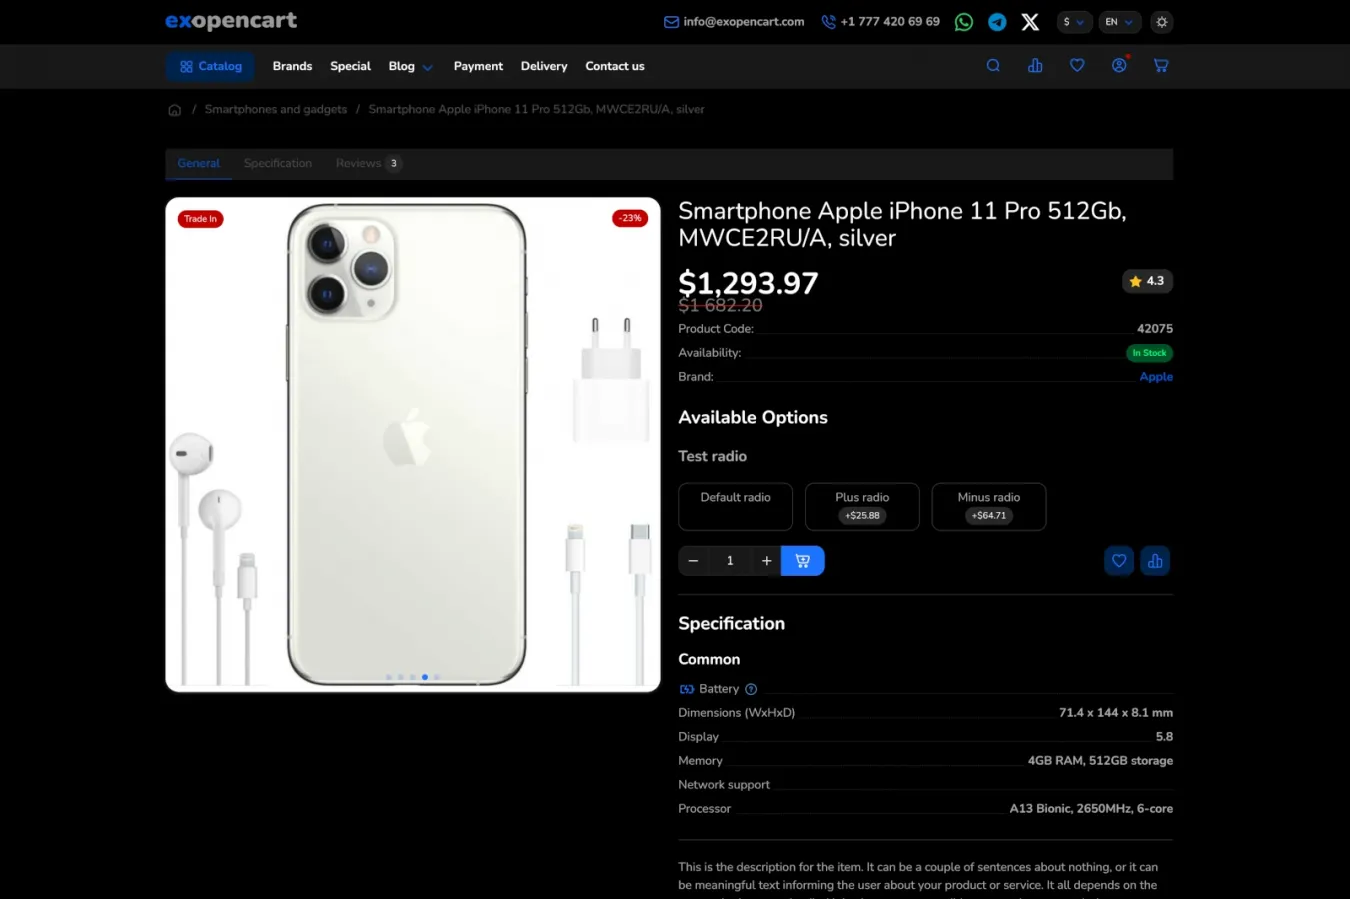Image resolution: width=1350 pixels, height=899 pixels.
Task: Click the +1 777 420 69 69 phone link
Action: (x=881, y=22)
